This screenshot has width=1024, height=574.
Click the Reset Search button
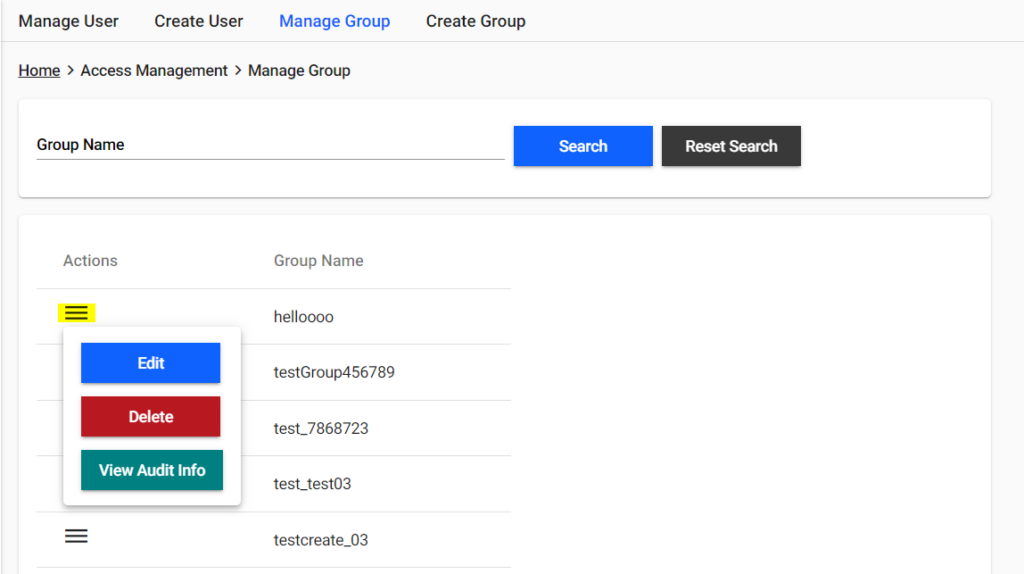731,146
